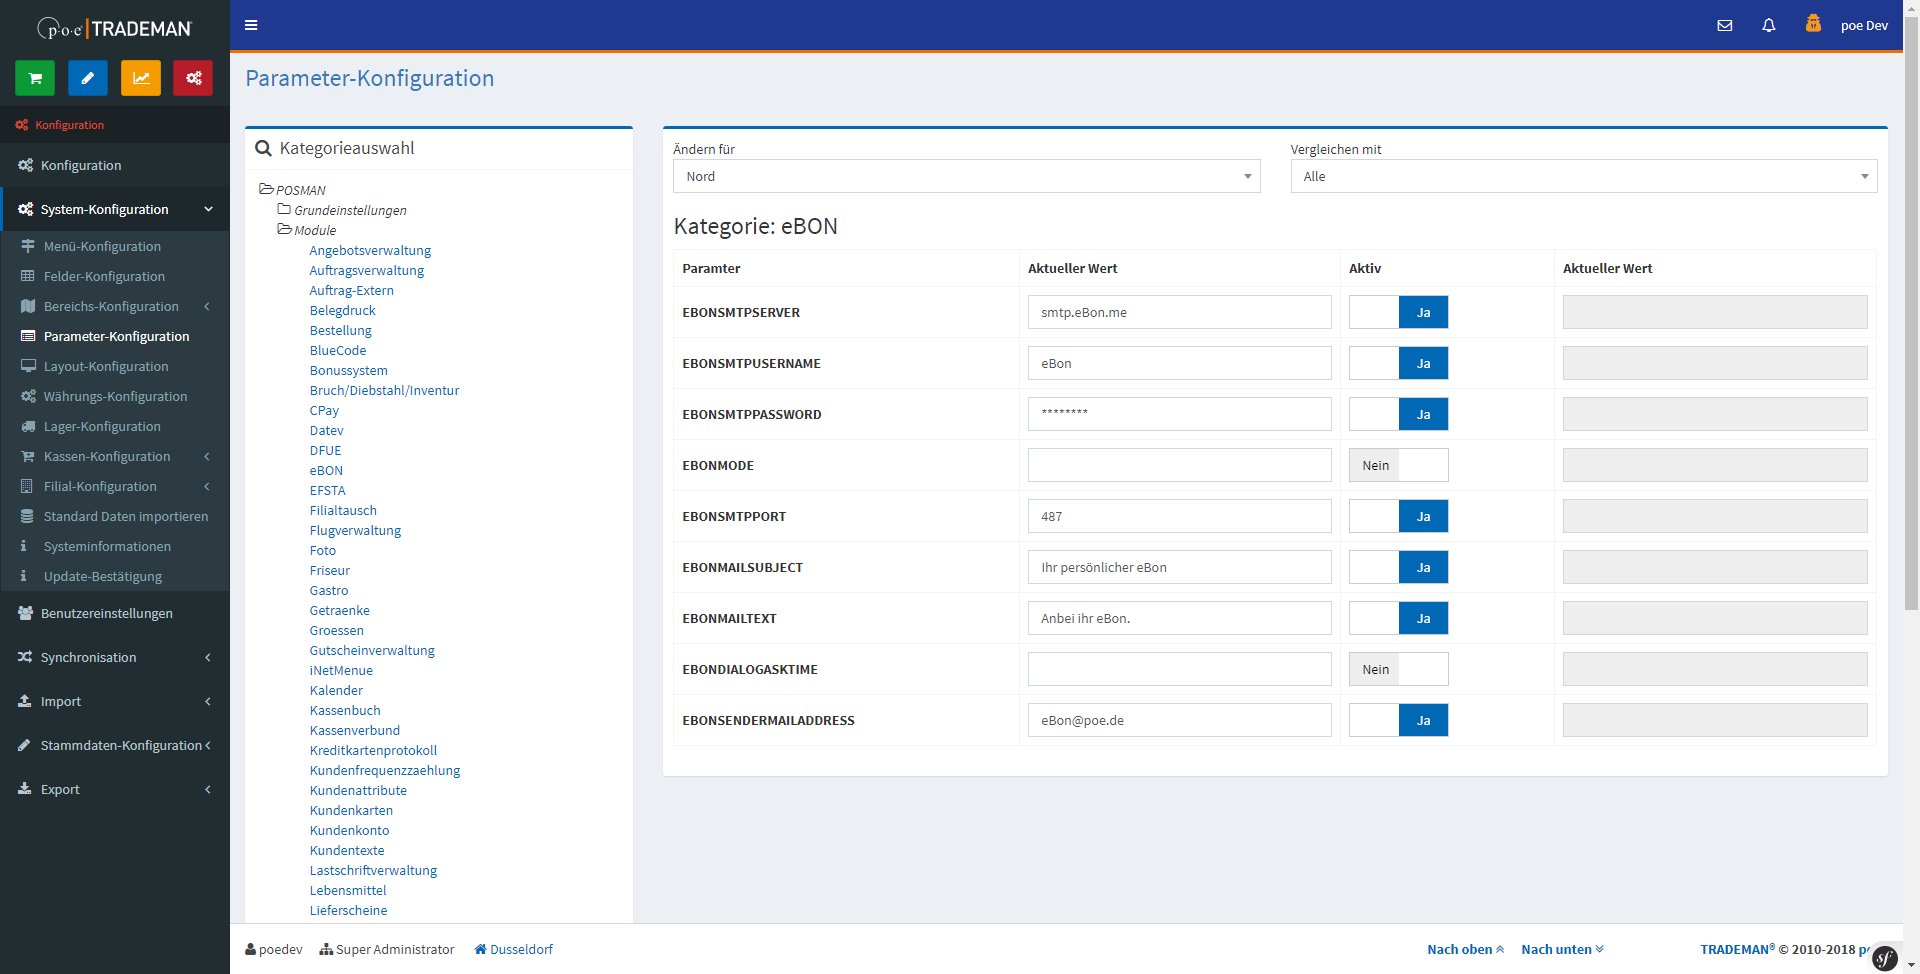Click the Export download icon
1920x974 pixels.
tap(25, 789)
